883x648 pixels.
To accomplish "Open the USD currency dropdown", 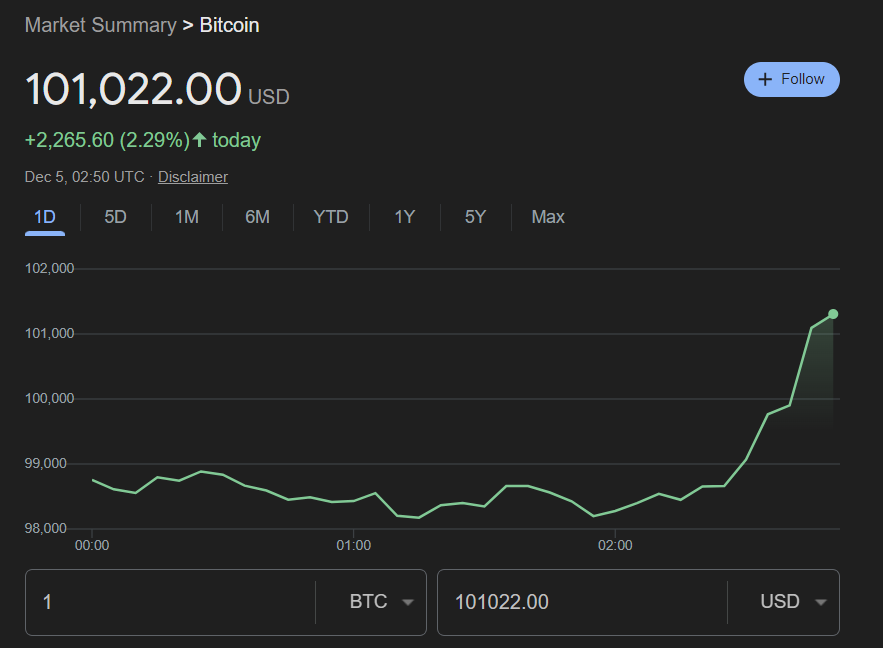I will (793, 602).
